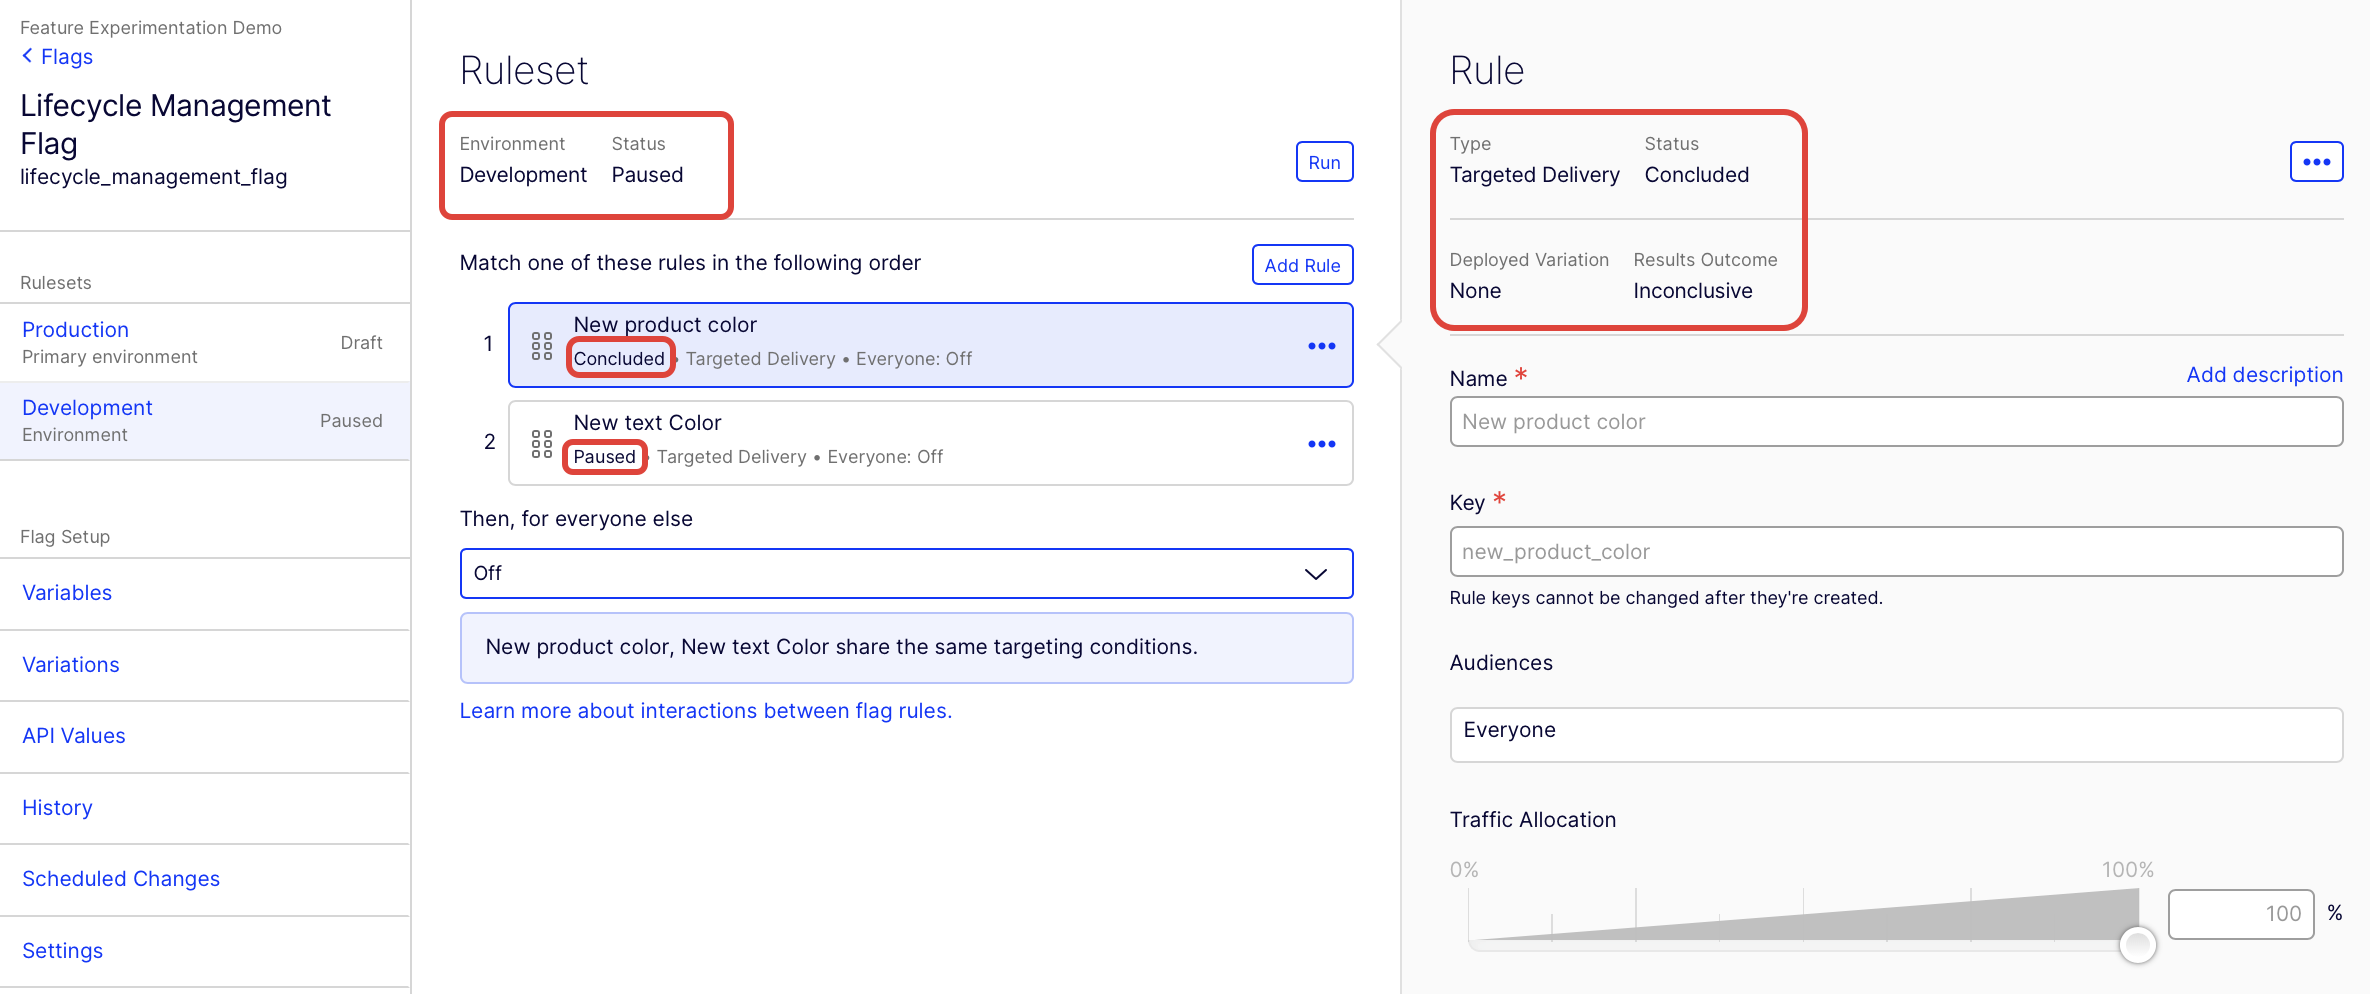Click the dropdown chevron arrow in the Off selector
The image size is (2370, 994).
(x=1315, y=574)
